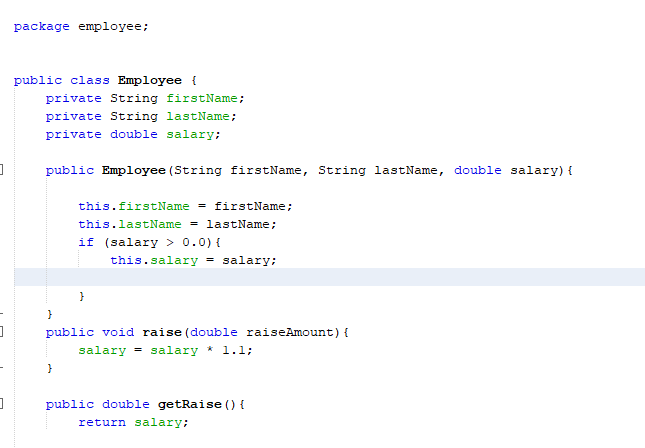The image size is (645, 448).
Task: Click "salary;" right of the this.salary assignment
Action: pos(249,261)
